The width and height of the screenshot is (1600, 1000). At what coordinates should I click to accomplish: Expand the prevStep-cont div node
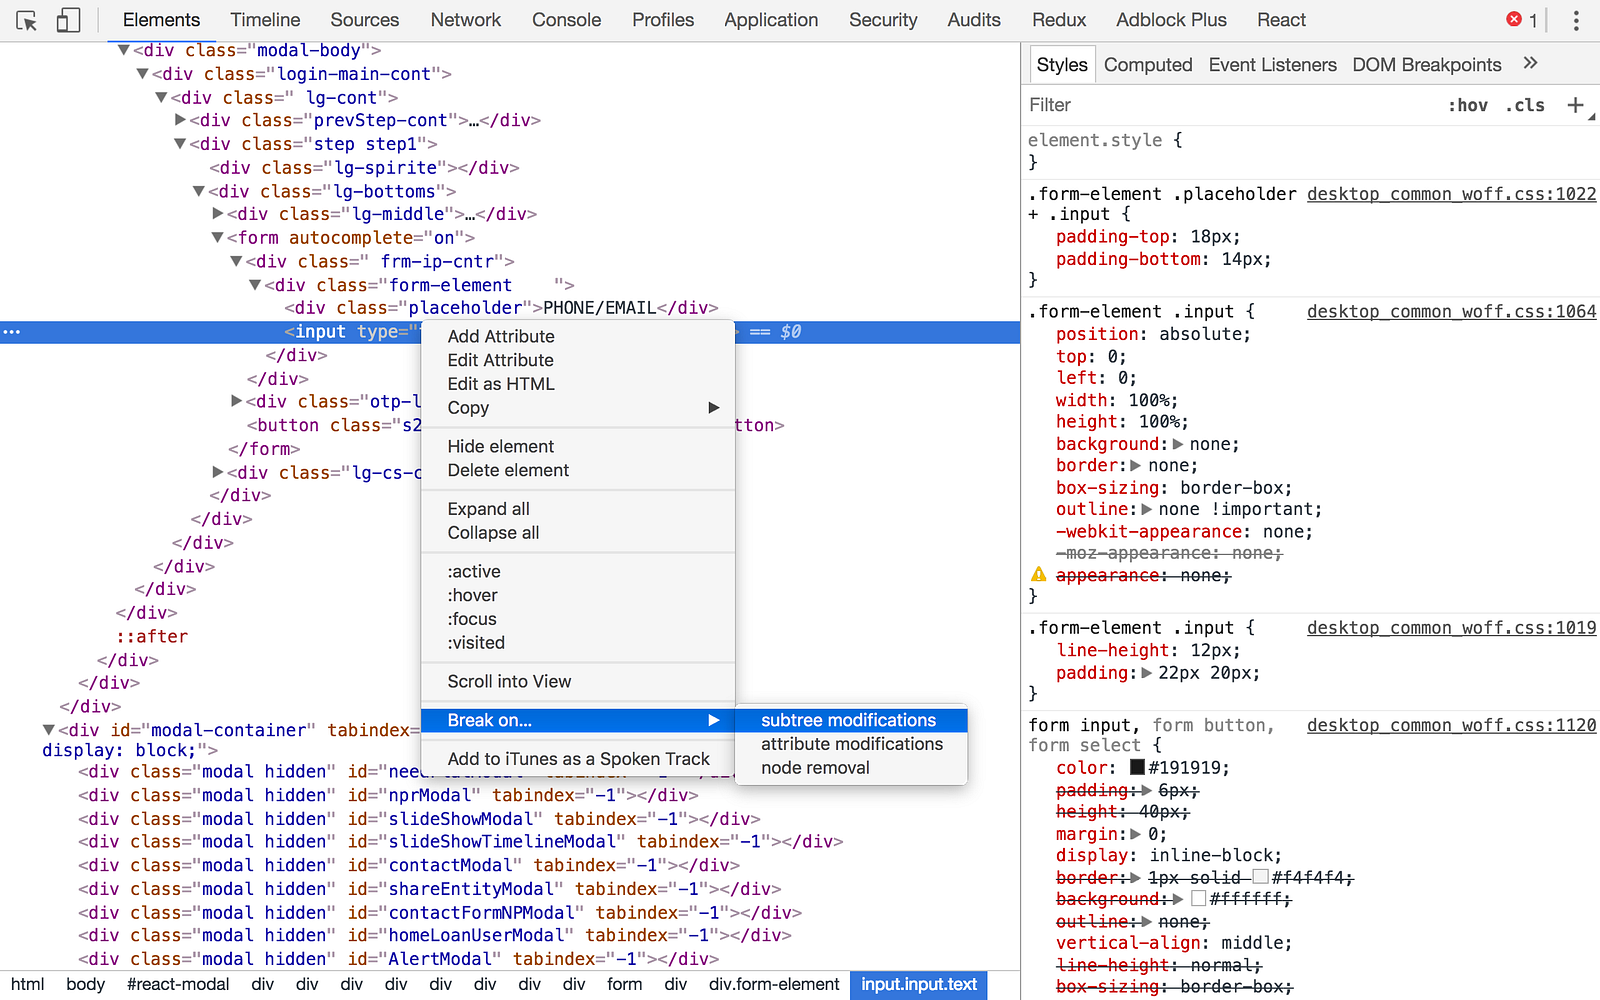coord(180,120)
